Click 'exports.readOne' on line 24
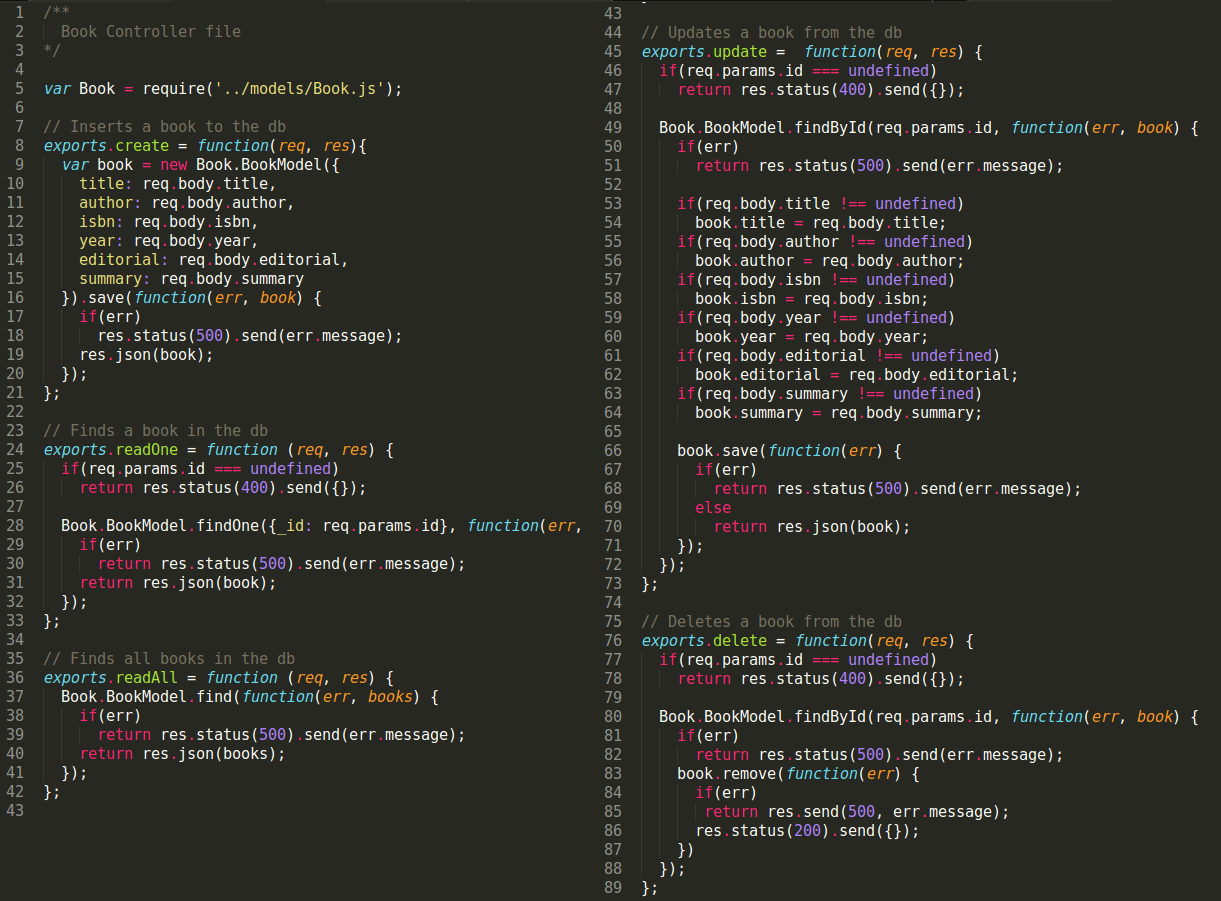The width and height of the screenshot is (1221, 901). [x=110, y=449]
